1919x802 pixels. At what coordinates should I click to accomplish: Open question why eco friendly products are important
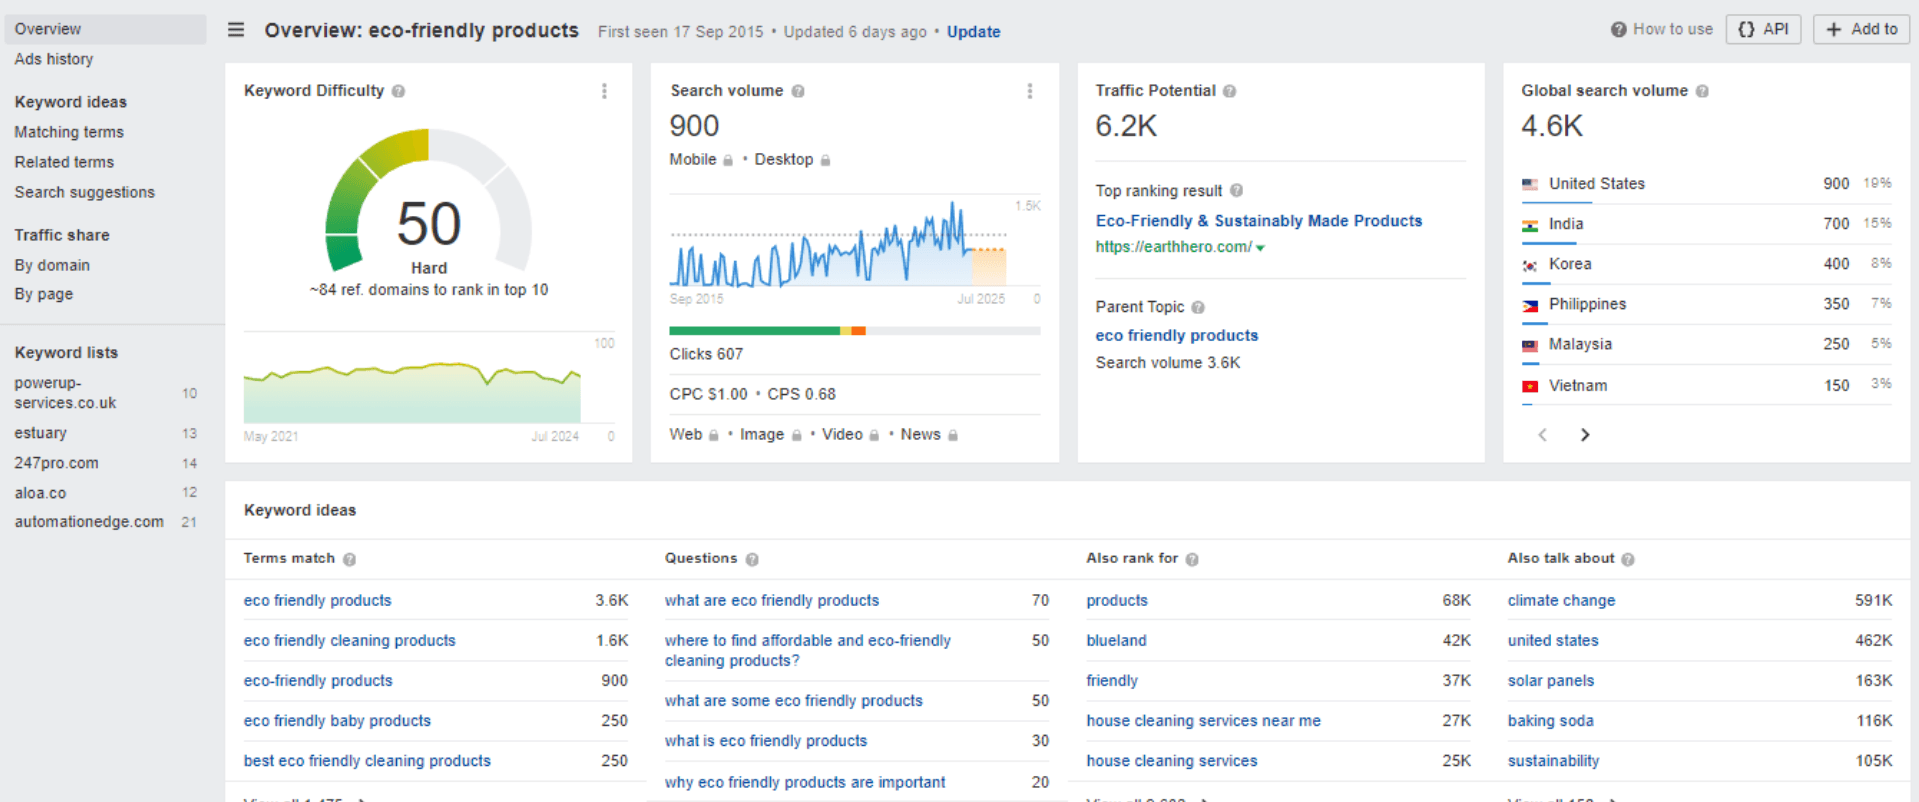[x=805, y=782]
